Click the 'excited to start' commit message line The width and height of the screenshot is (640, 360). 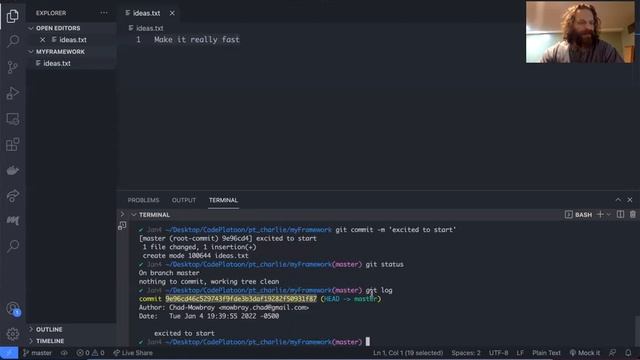(184, 333)
